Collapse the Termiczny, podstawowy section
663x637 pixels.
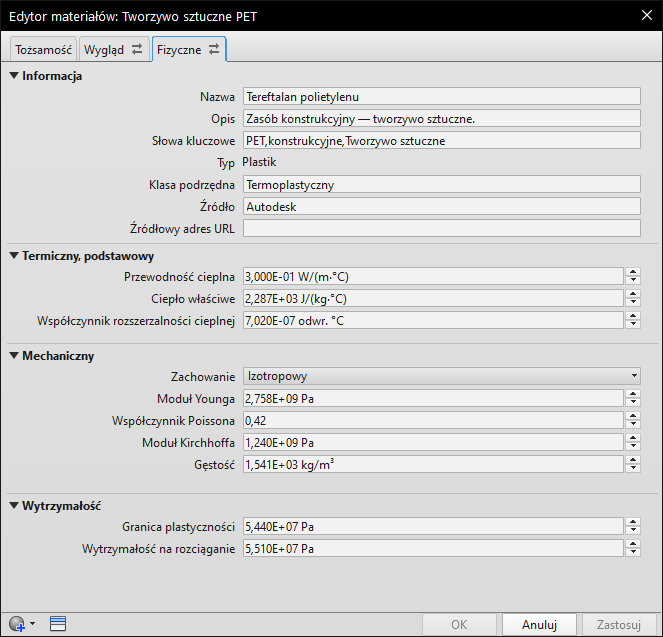[x=14, y=256]
